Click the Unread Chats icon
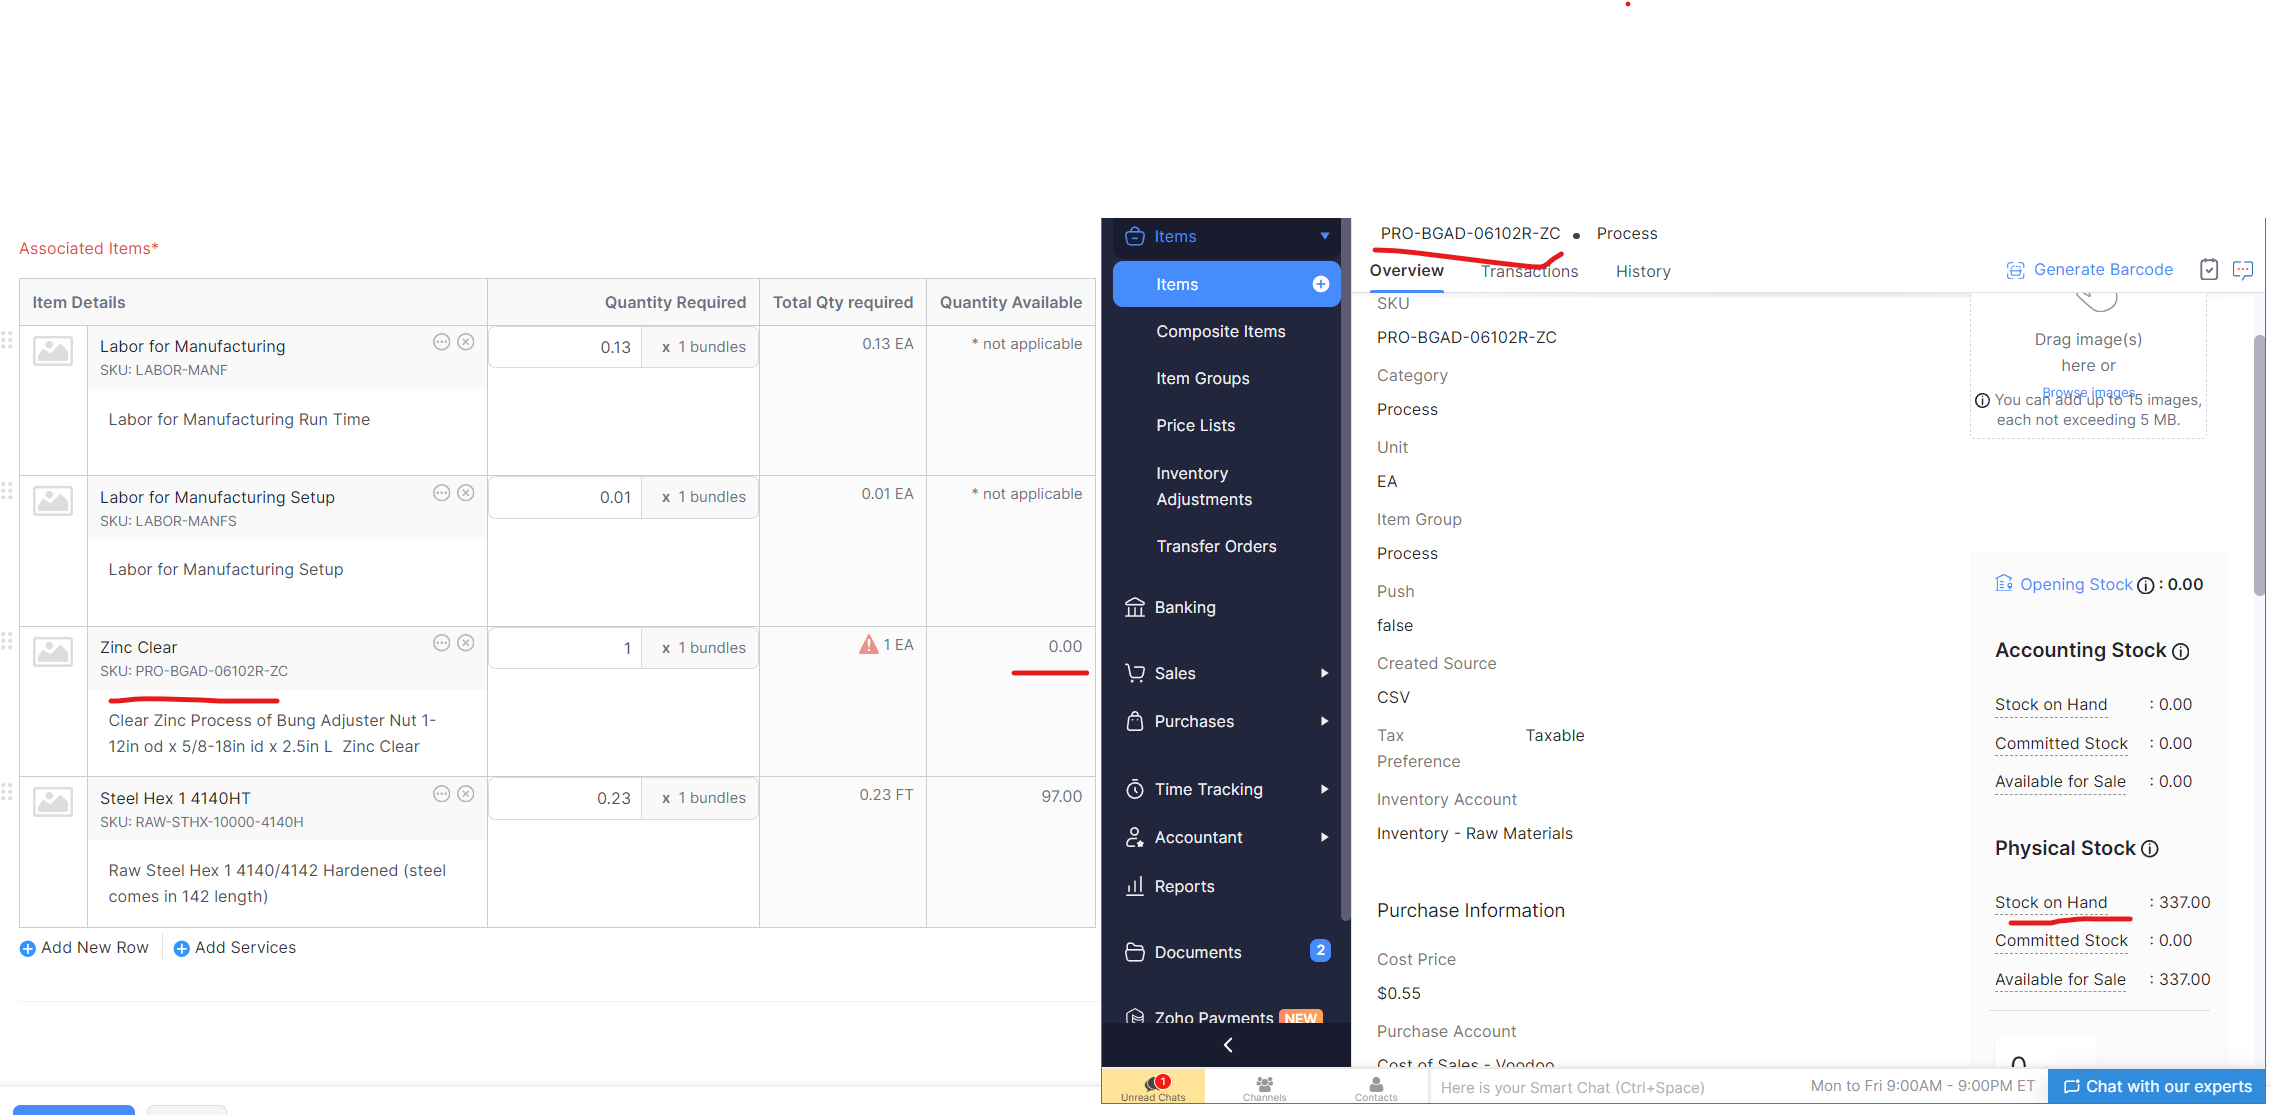2271x1115 pixels. point(1153,1086)
